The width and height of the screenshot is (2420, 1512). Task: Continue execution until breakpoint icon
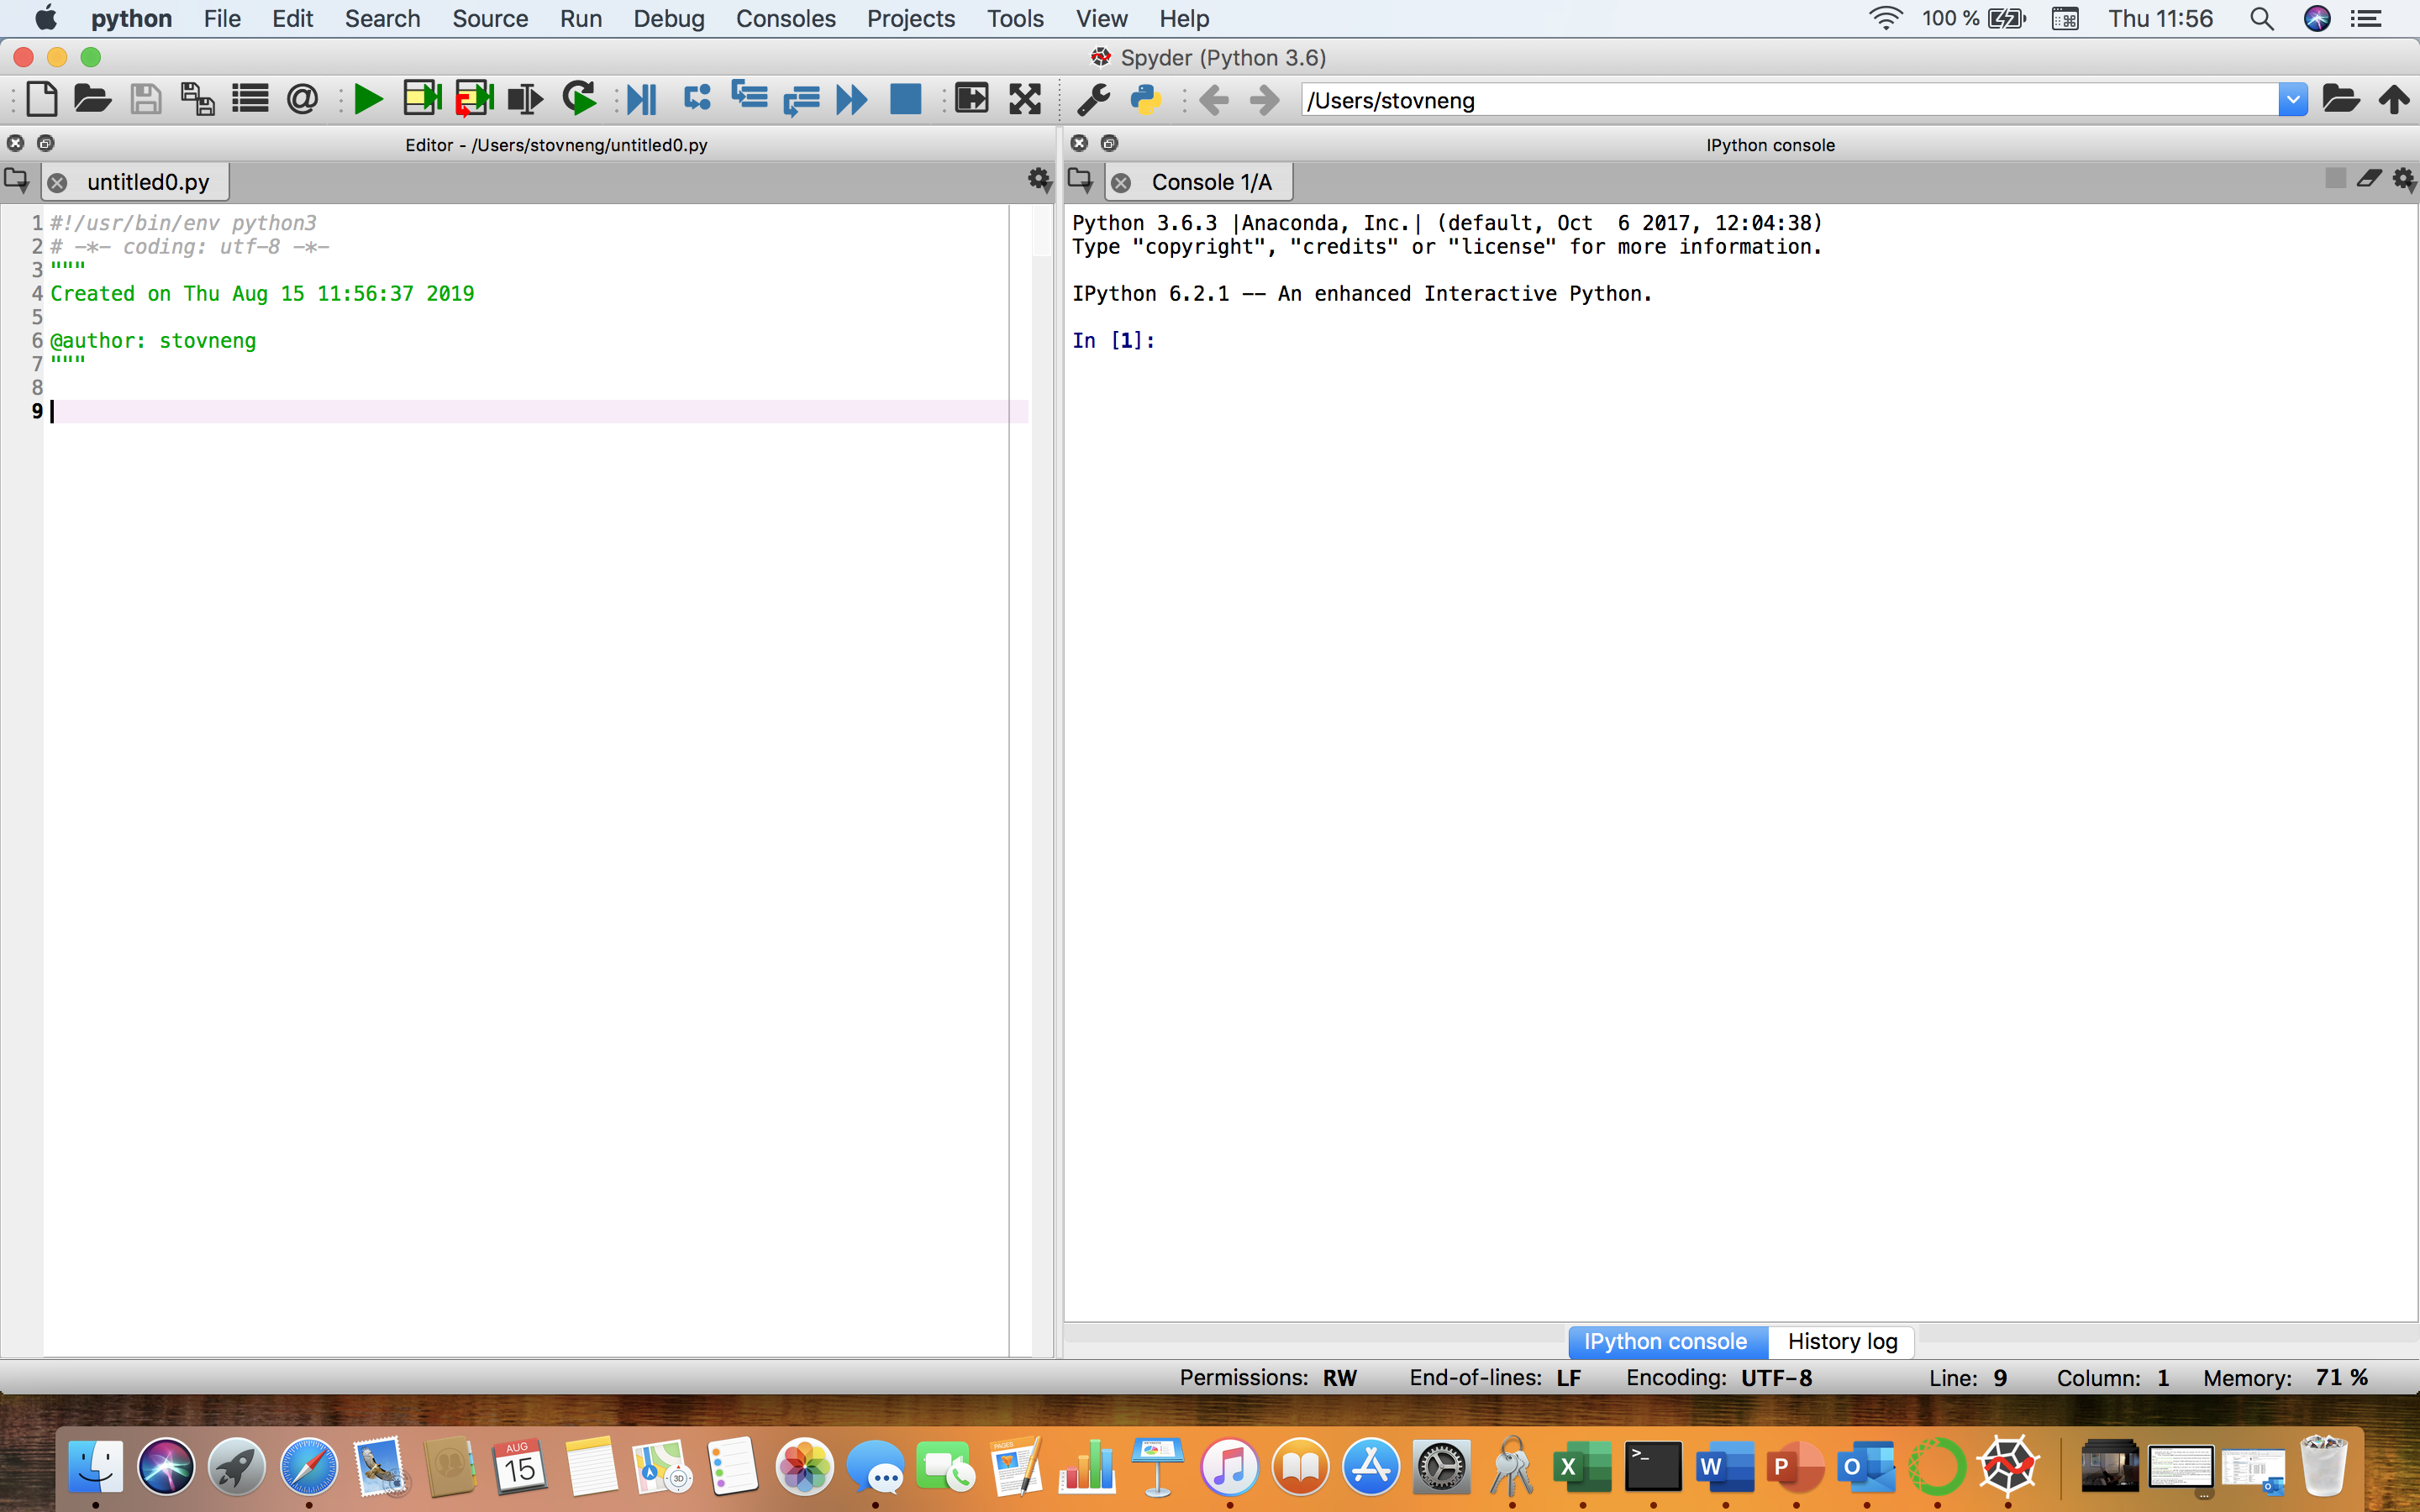click(x=852, y=99)
